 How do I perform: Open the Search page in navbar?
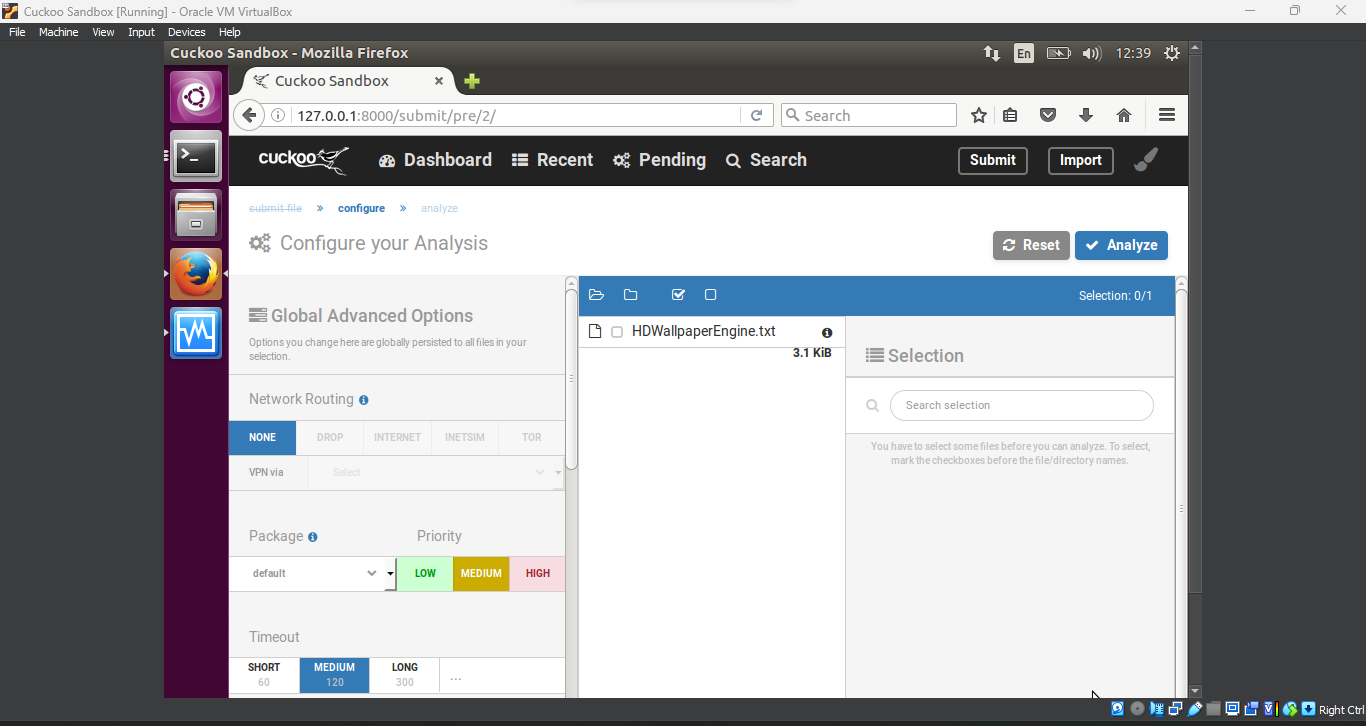(766, 160)
